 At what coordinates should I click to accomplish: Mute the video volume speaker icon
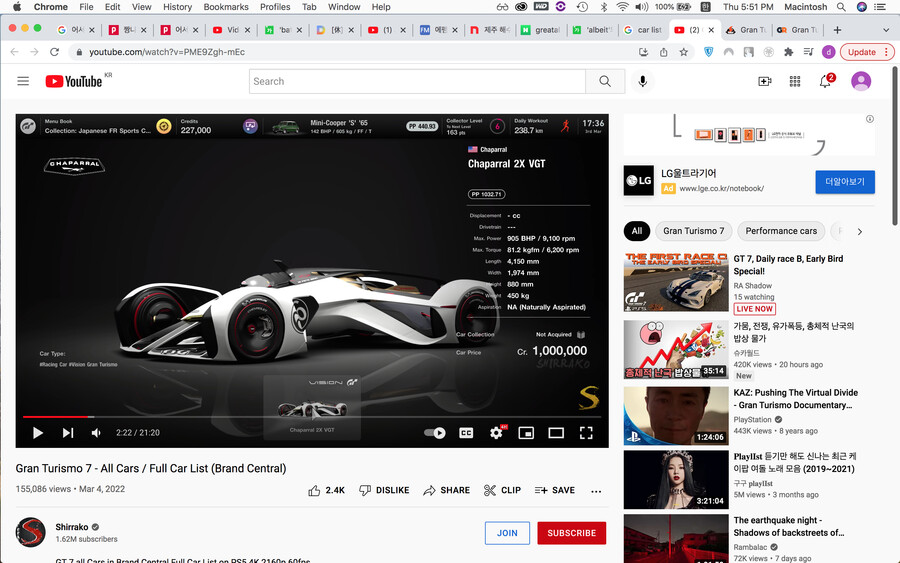coord(97,433)
